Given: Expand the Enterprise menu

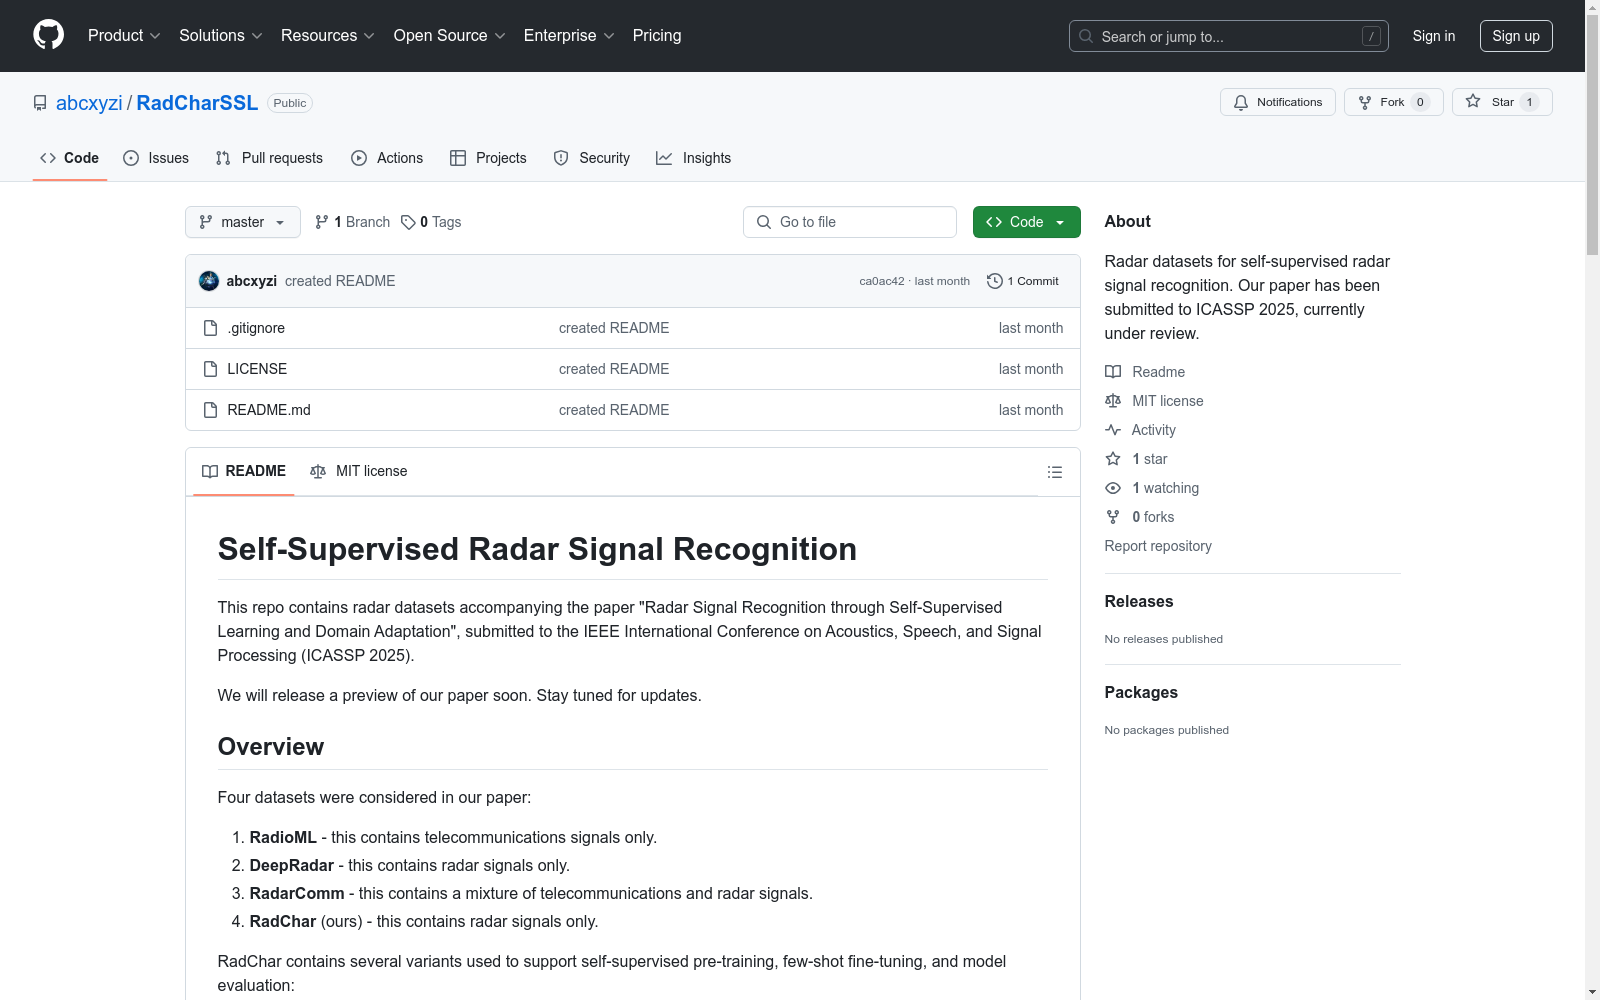Looking at the screenshot, I should coord(569,35).
